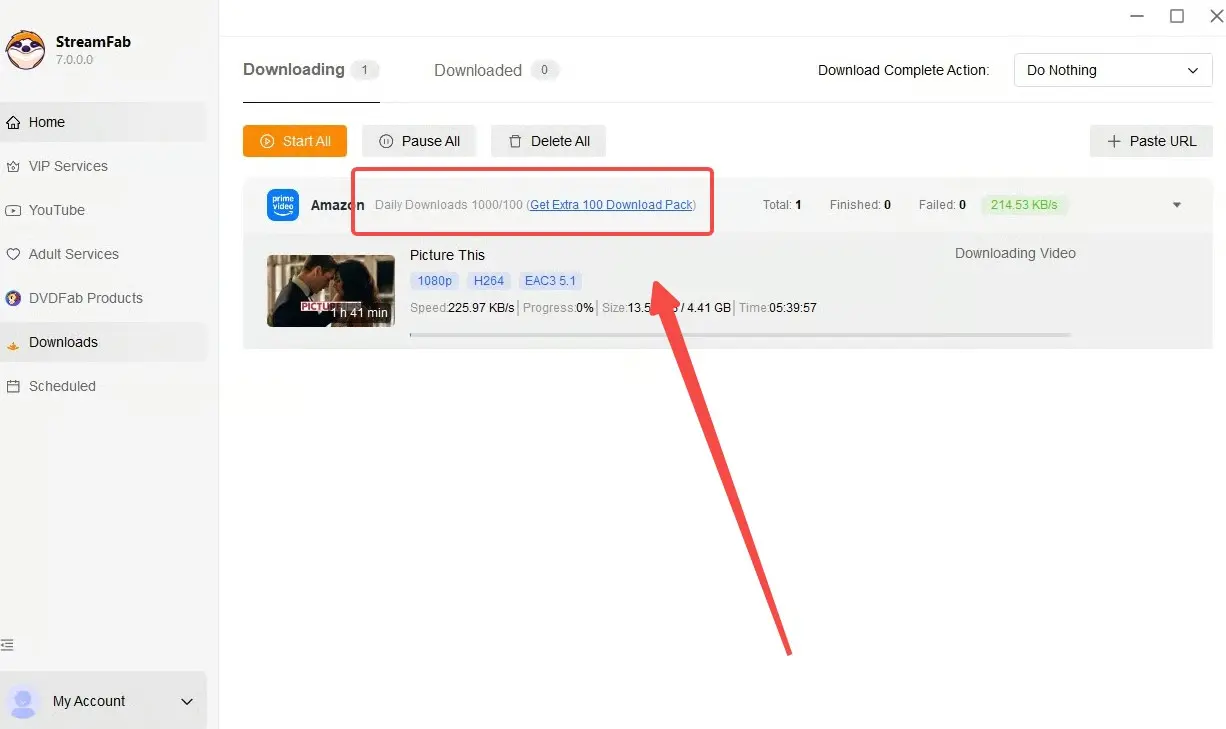Click the DVDFab Products icon

pyautogui.click(x=13, y=298)
